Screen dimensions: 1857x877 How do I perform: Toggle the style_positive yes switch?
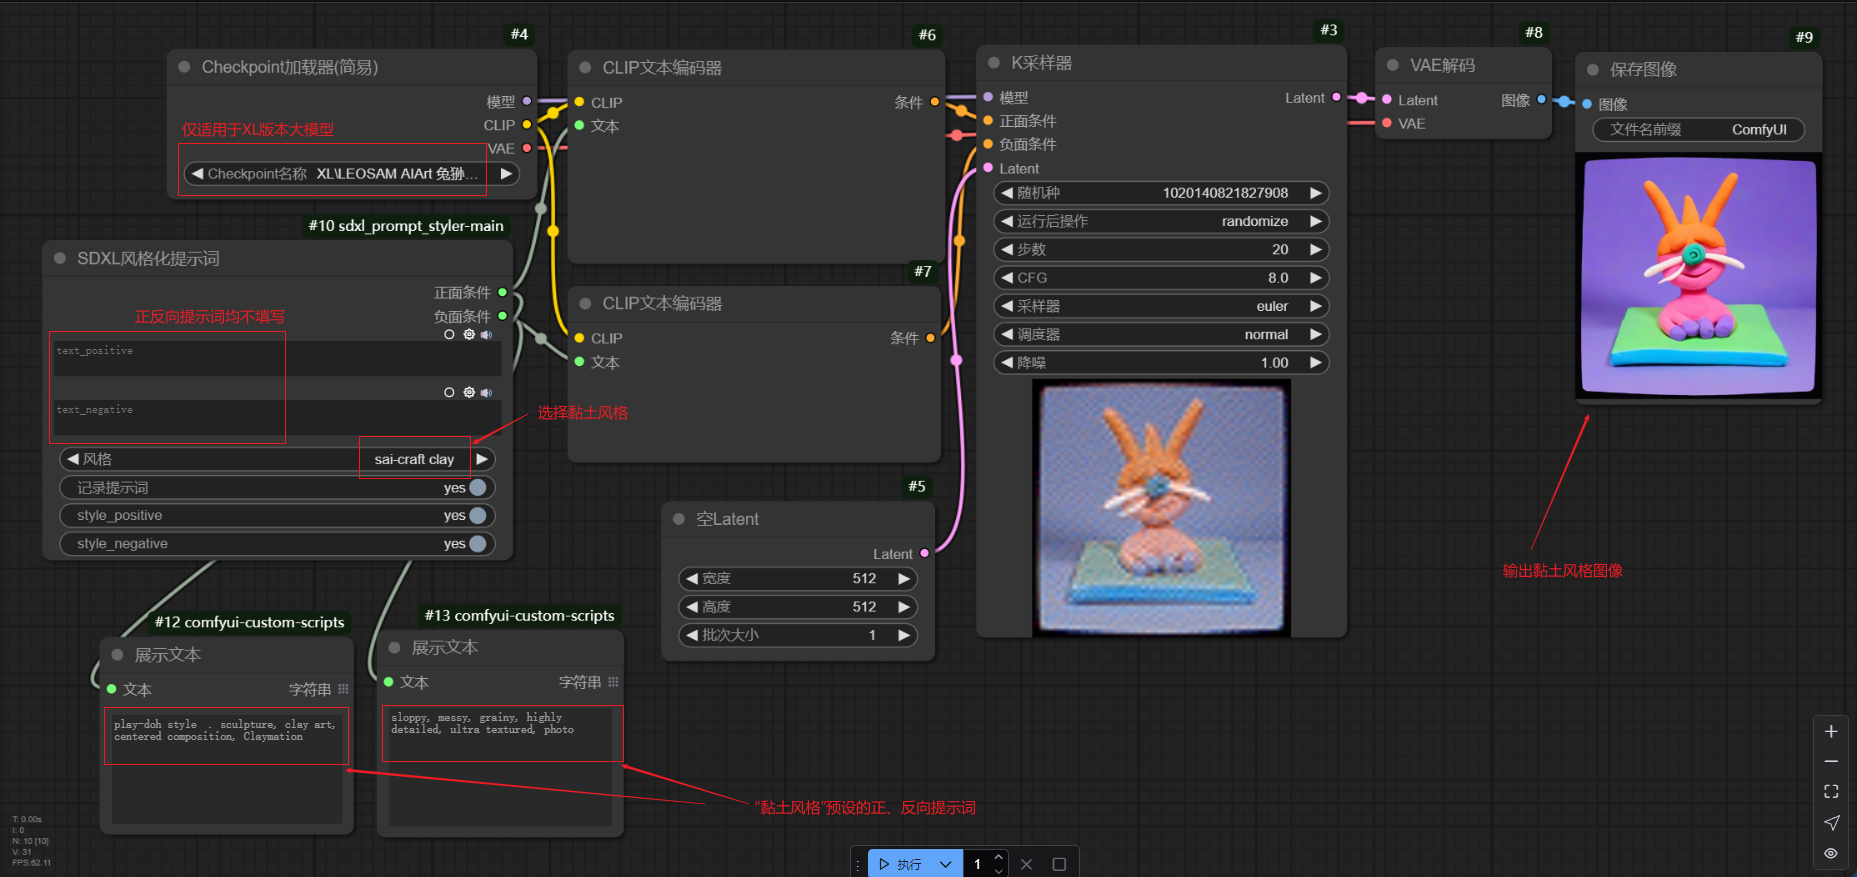pyautogui.click(x=478, y=515)
